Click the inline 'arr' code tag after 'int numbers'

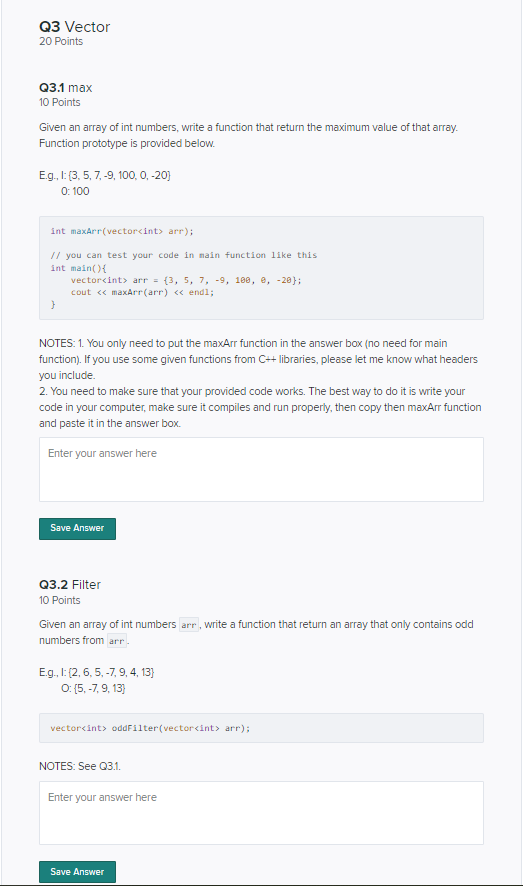(189, 625)
